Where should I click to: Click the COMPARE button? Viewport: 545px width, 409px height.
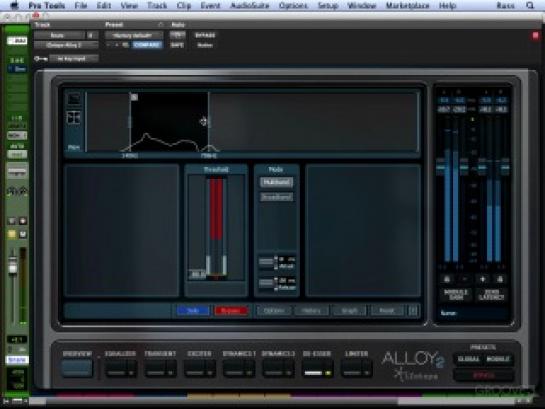[x=147, y=45]
